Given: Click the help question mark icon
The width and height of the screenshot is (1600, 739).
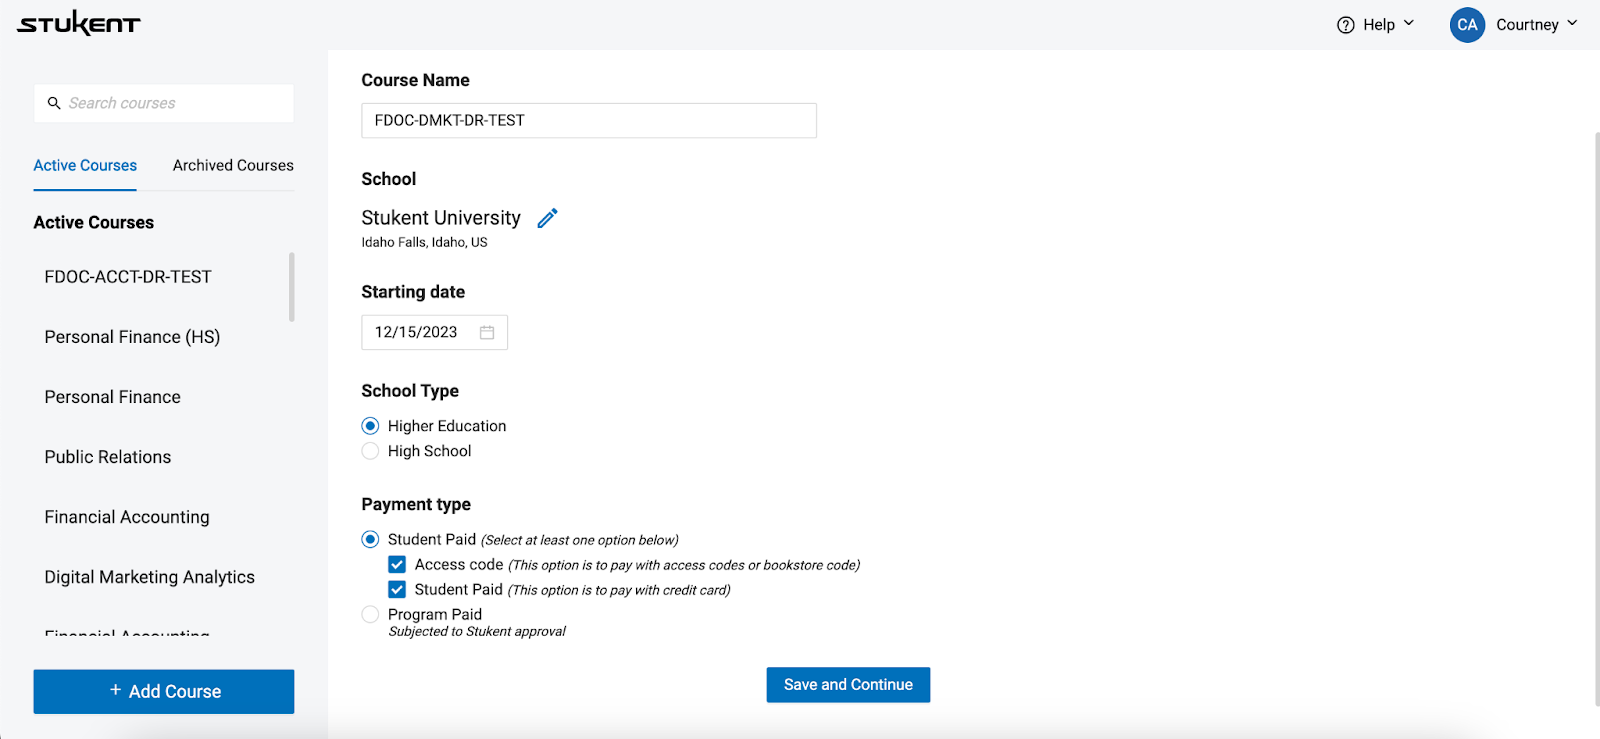Looking at the screenshot, I should [x=1346, y=25].
